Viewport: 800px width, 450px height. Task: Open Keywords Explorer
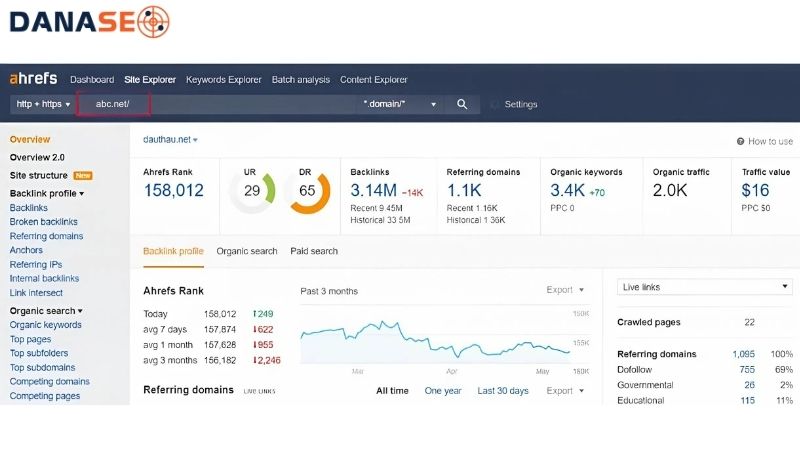coord(223,80)
